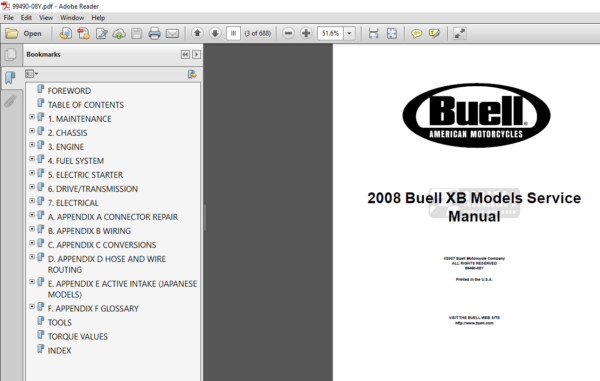Toggle the Page Thumbnails panel

[11, 54]
